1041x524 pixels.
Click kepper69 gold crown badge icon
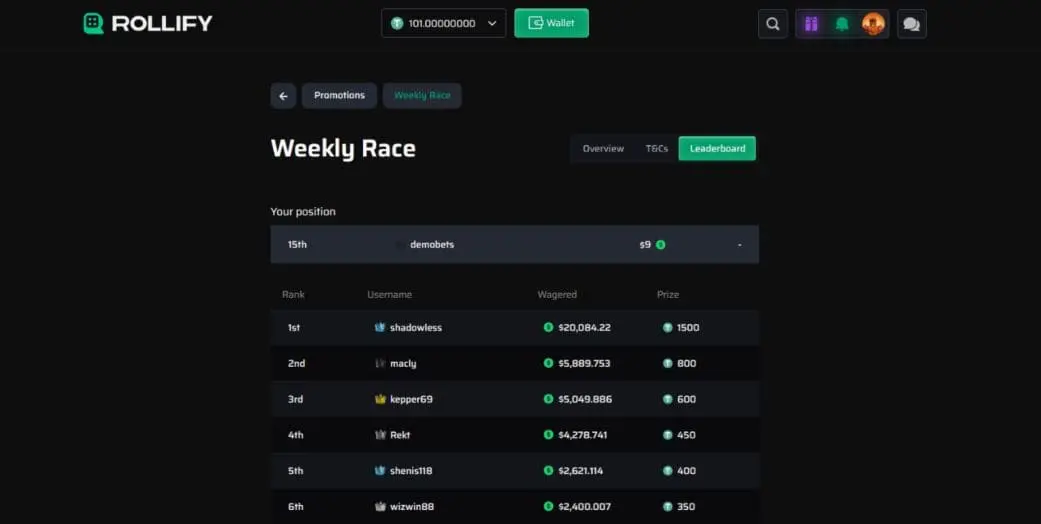380,399
